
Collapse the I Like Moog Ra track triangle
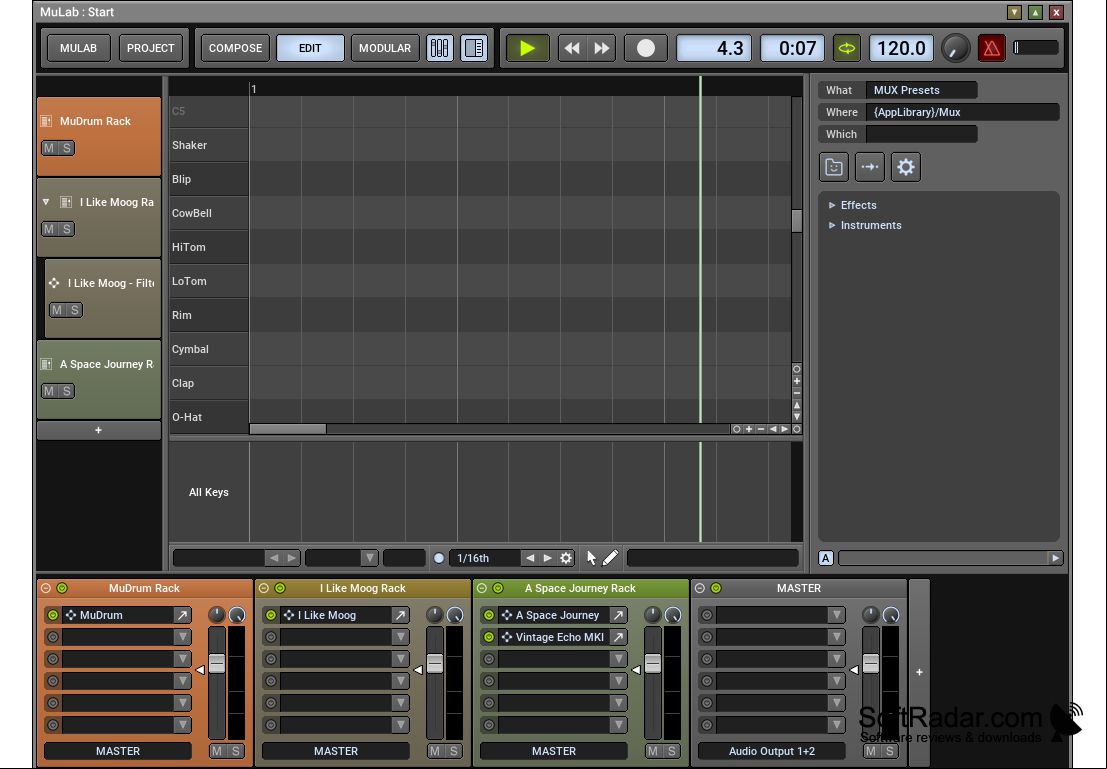coord(46,202)
